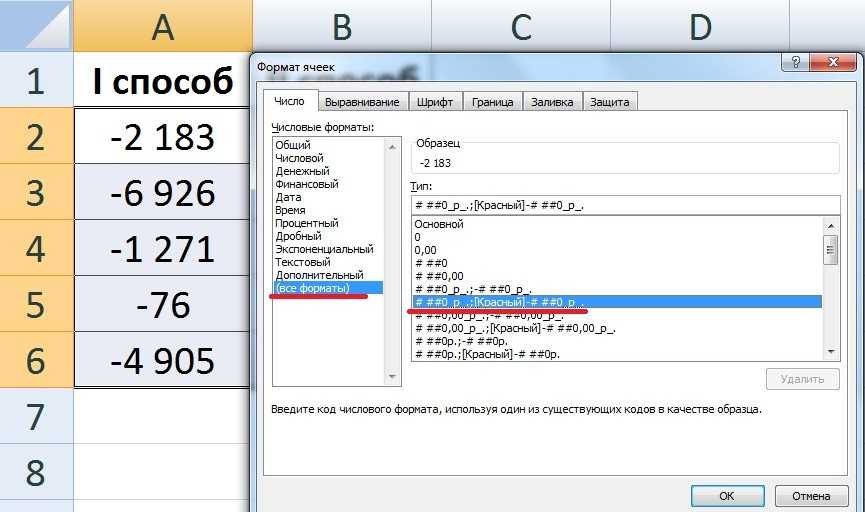Select the (все форматы) category
The height and width of the screenshot is (512, 865).
click(x=328, y=288)
